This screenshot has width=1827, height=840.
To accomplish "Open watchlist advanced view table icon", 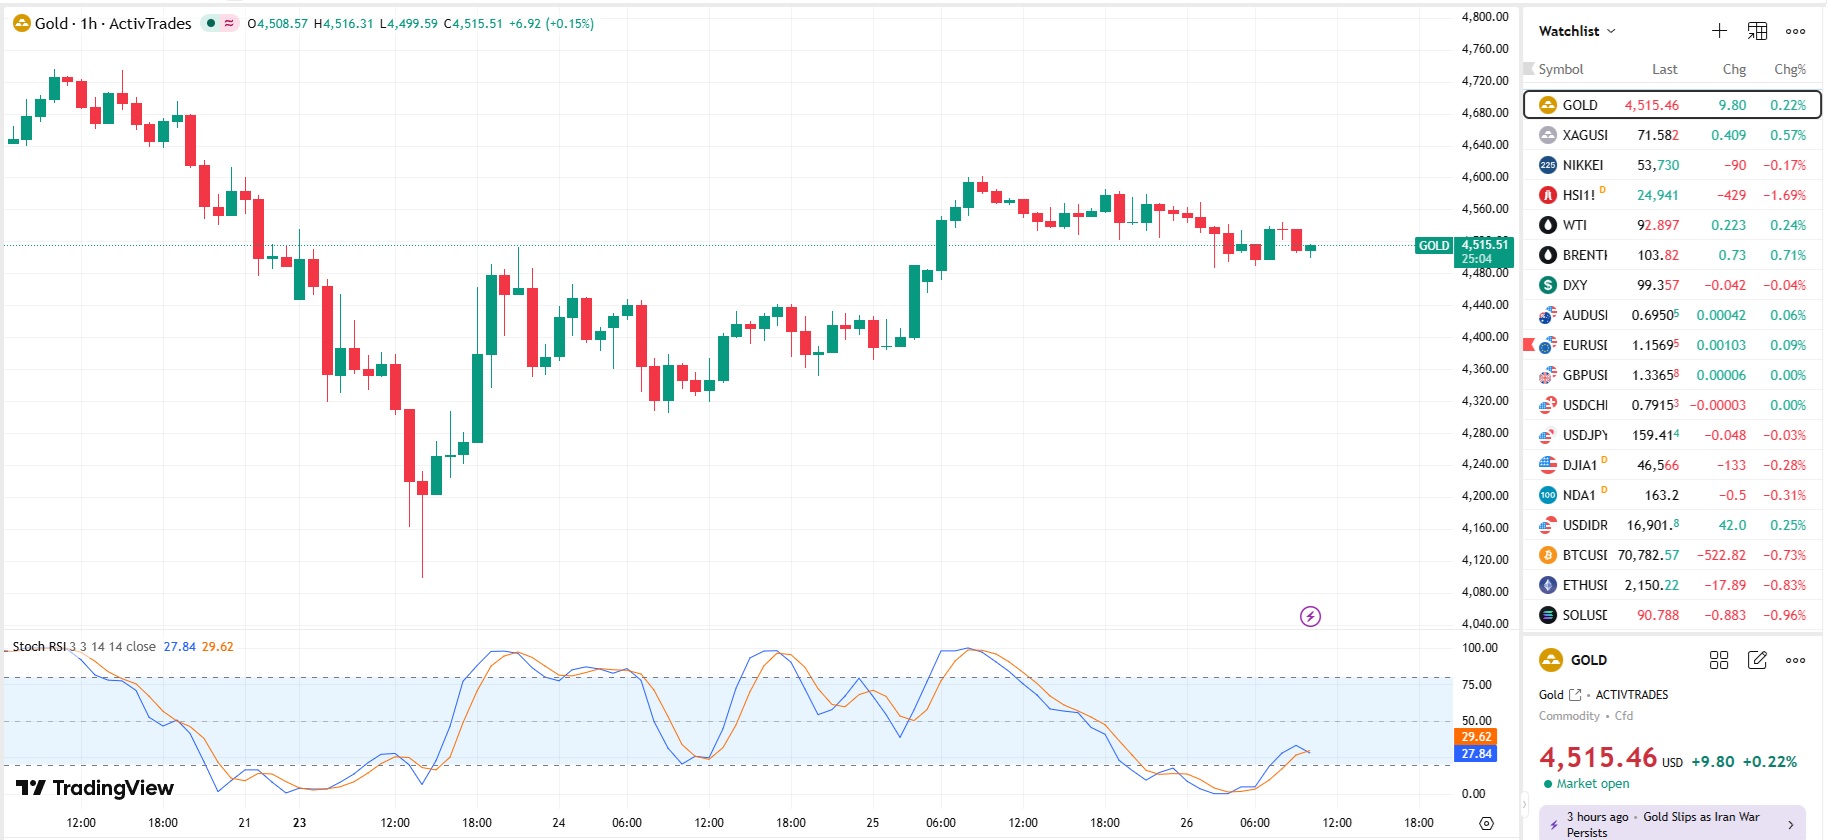I will click(x=1757, y=31).
